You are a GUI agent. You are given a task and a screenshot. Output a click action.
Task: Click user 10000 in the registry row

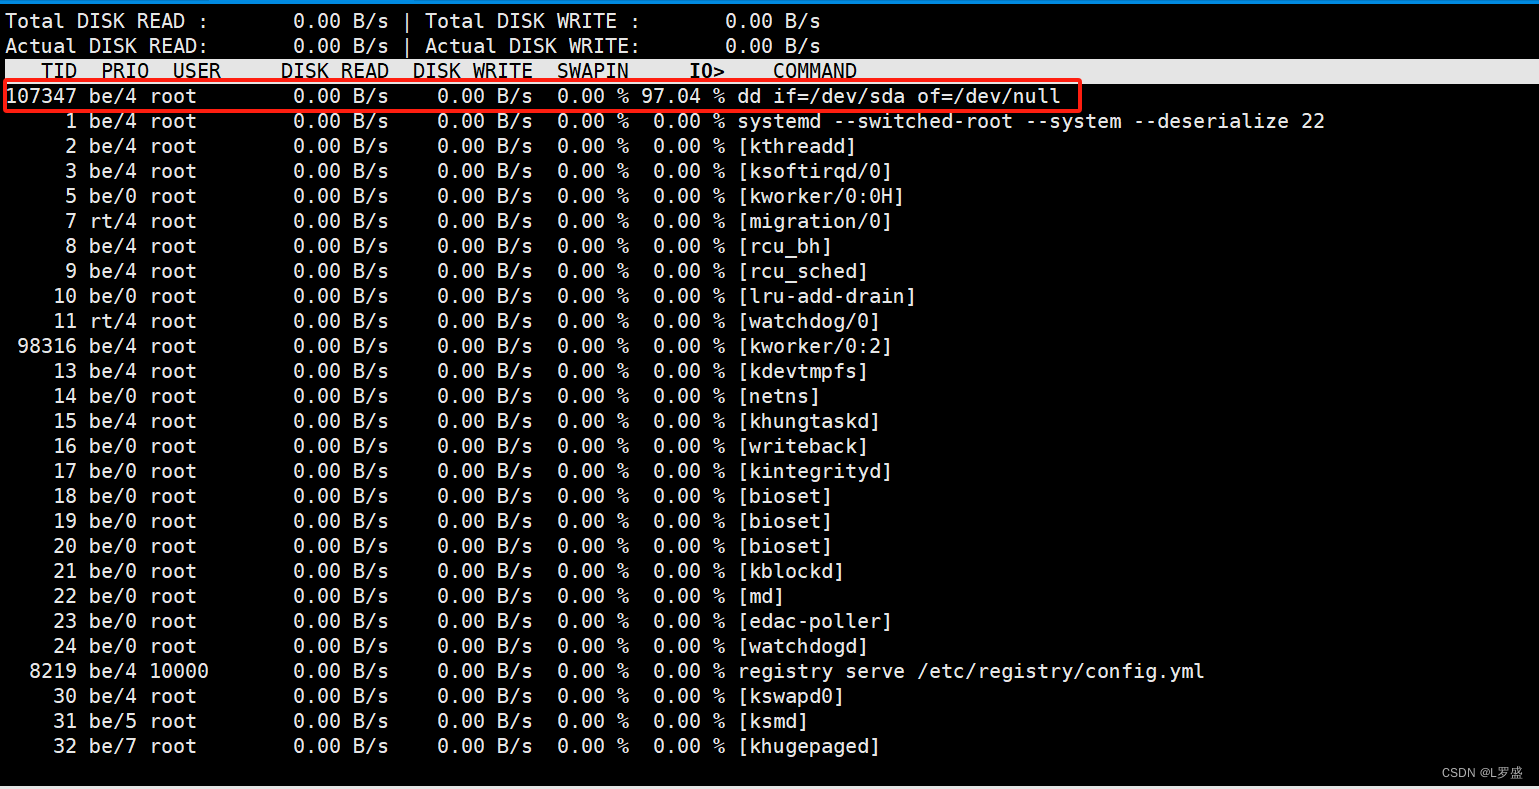(x=179, y=671)
